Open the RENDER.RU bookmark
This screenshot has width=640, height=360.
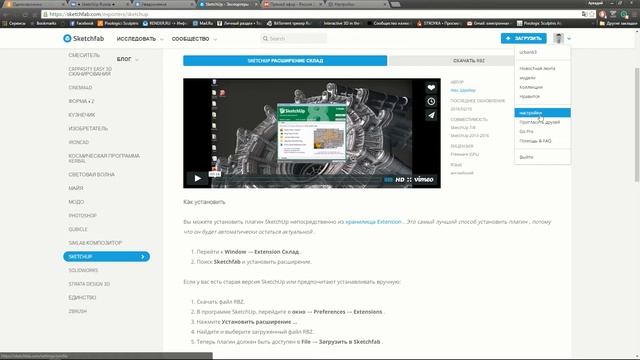click(165, 24)
